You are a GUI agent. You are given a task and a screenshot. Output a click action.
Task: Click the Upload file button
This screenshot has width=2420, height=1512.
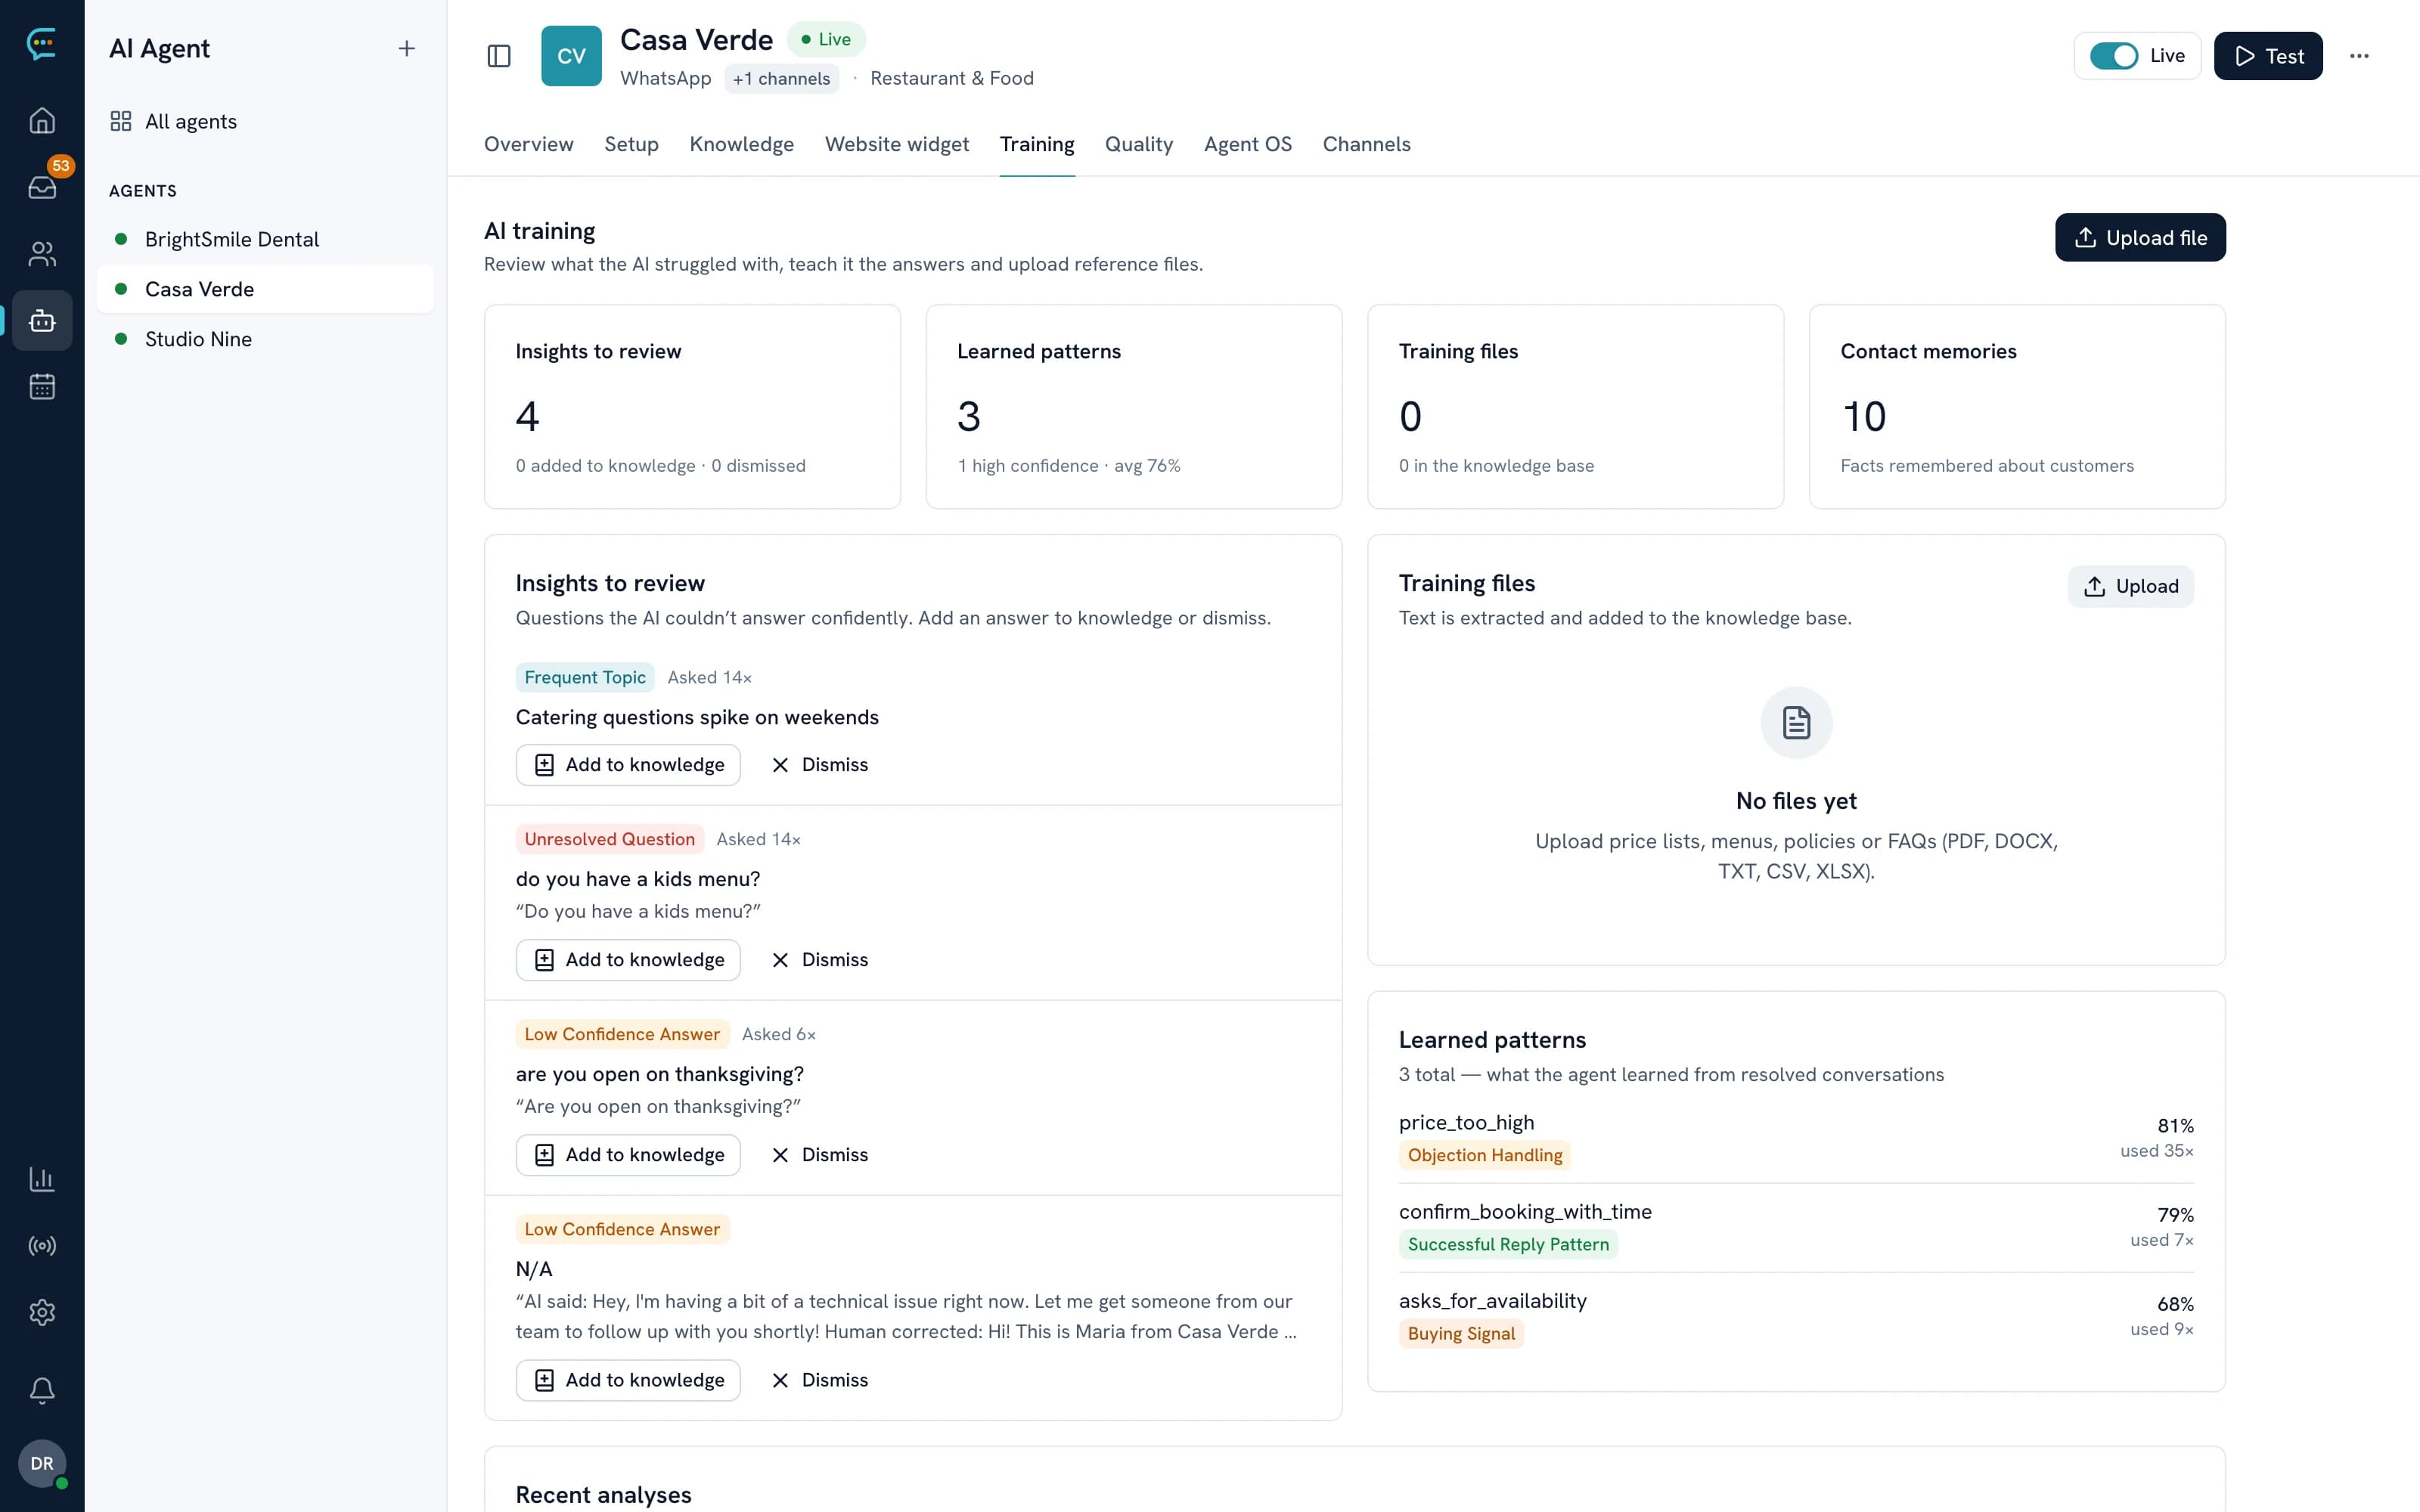coord(2140,237)
